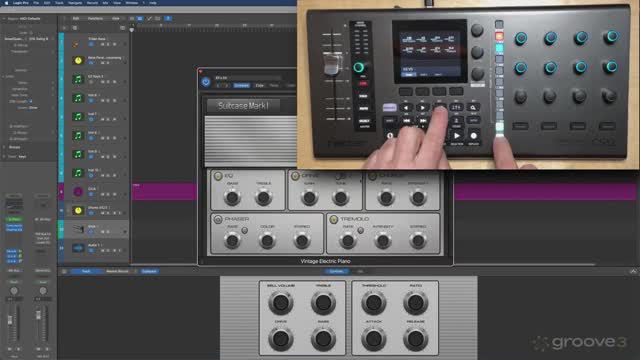The width and height of the screenshot is (640, 360).
Task: Open the Logic Pro menu
Action: (20, 2)
